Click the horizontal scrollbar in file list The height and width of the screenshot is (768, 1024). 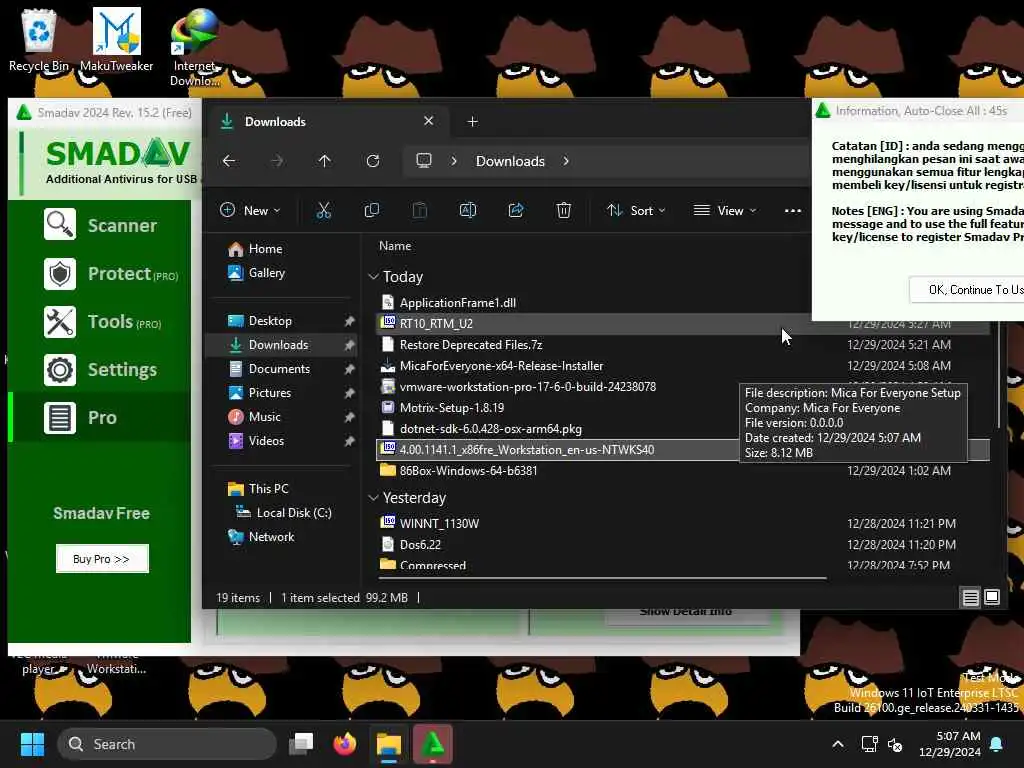pyautogui.click(x=602, y=578)
